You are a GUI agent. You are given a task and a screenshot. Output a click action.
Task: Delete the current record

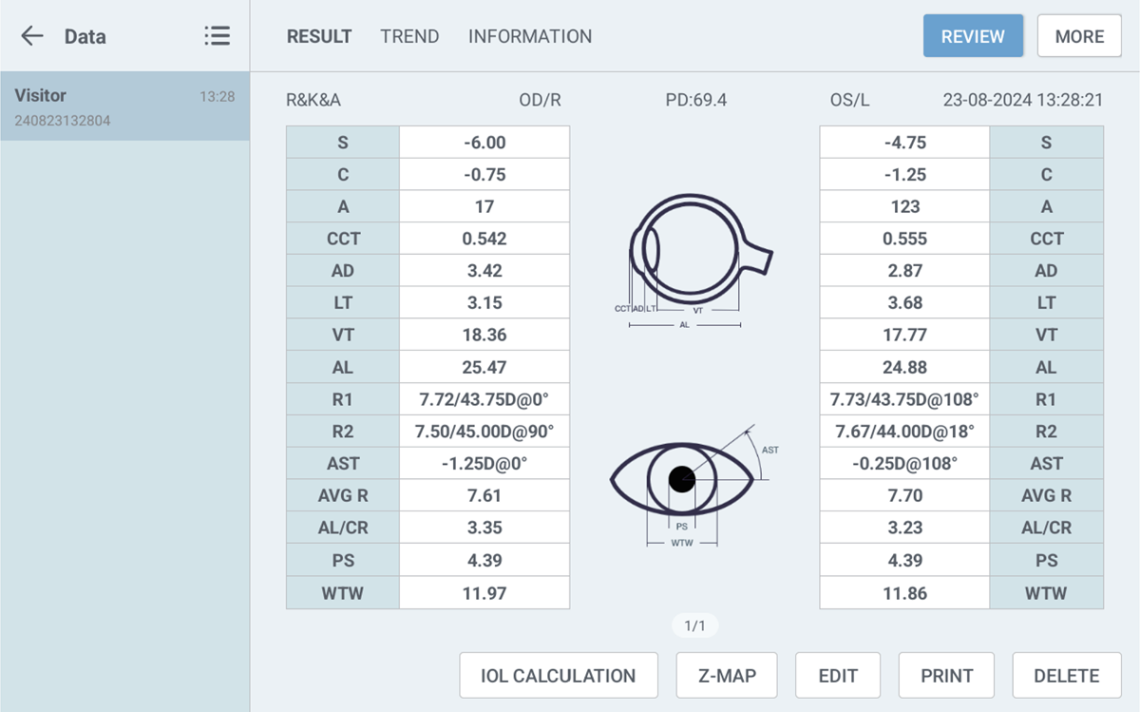tap(1066, 676)
